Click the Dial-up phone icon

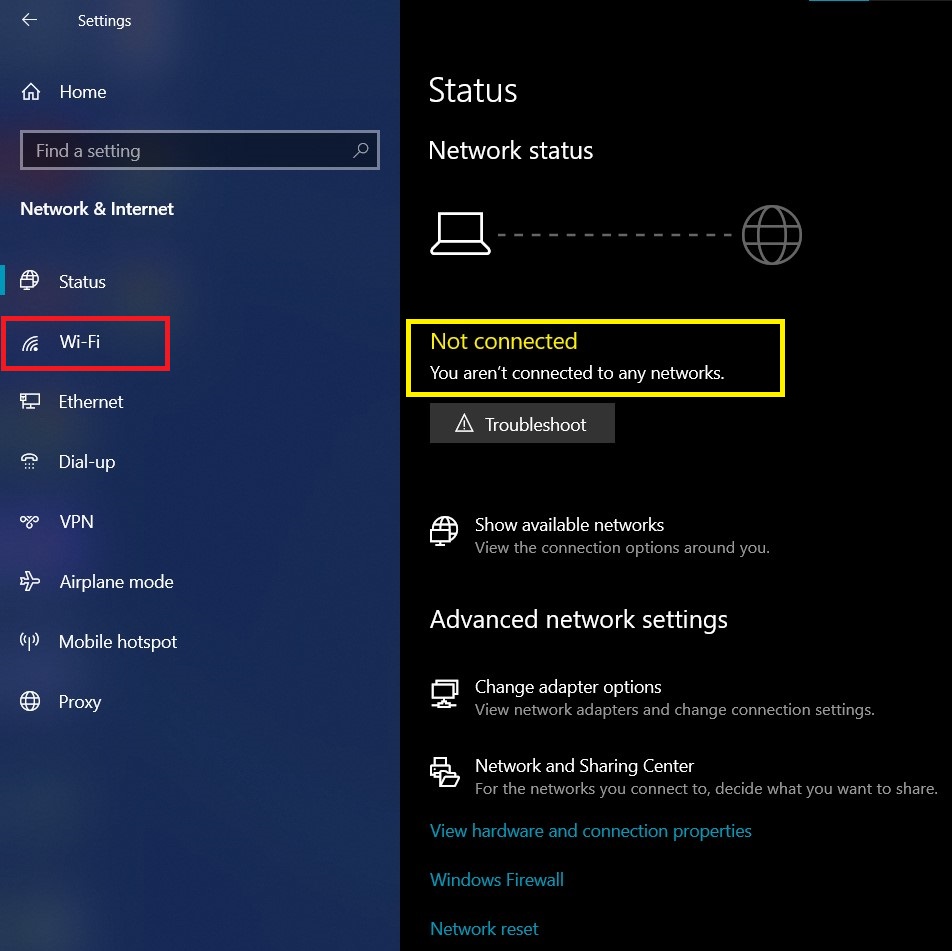29,462
